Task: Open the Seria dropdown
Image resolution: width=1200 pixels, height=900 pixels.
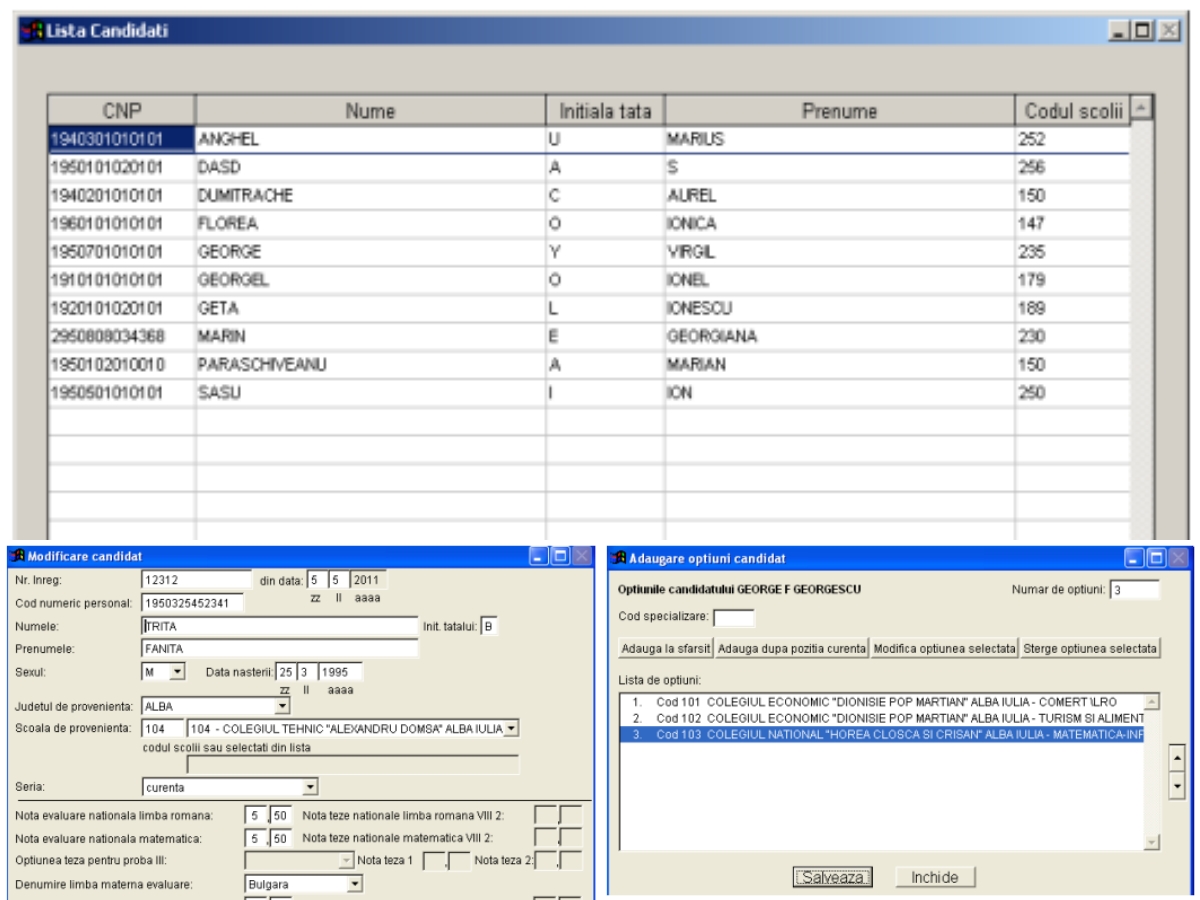Action: pyautogui.click(x=310, y=787)
